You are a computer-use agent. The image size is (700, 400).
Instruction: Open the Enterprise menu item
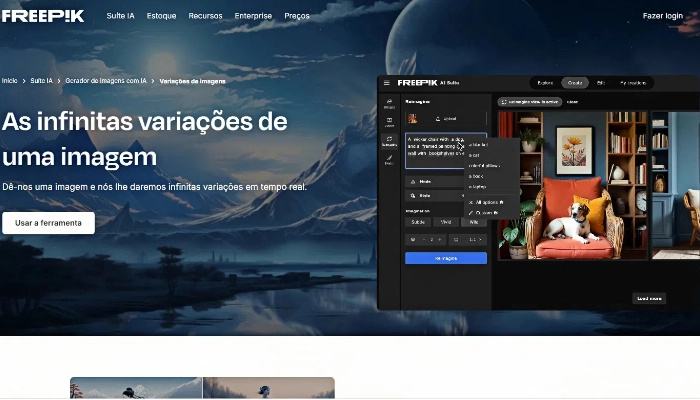(x=253, y=16)
